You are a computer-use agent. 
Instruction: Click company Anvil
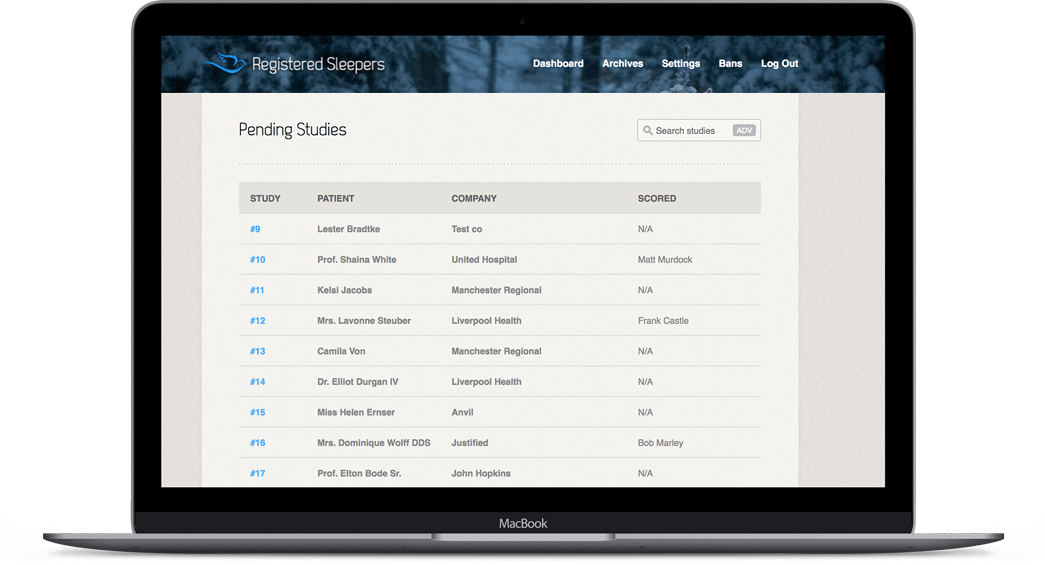click(463, 412)
